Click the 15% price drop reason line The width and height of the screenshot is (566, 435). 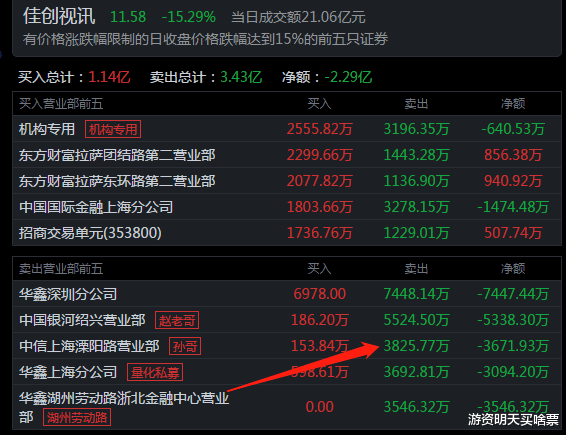point(205,39)
